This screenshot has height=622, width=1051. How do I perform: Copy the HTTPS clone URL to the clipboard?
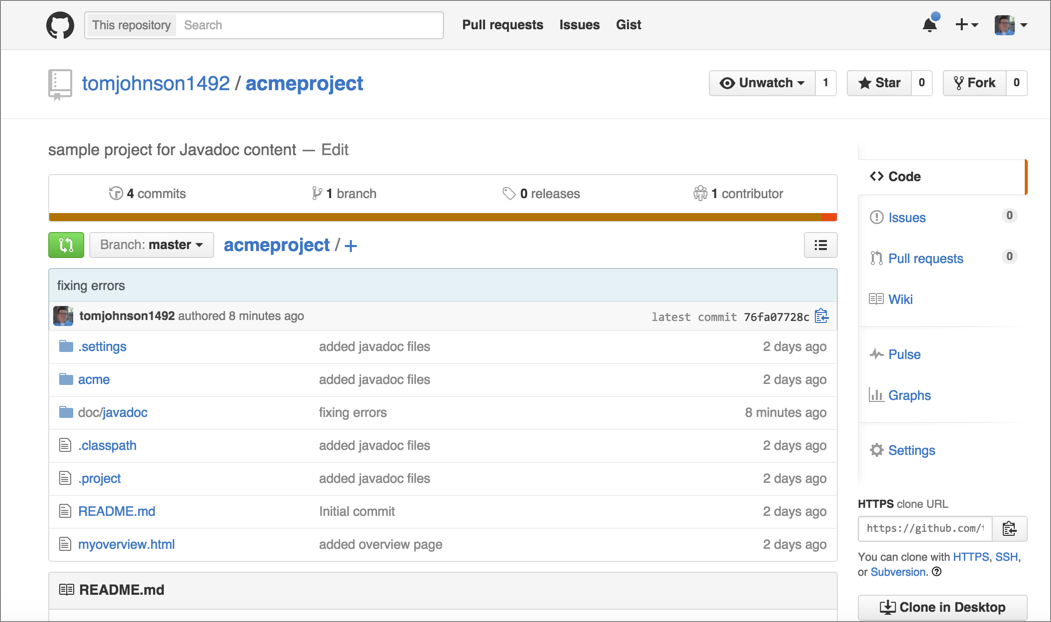click(1009, 529)
